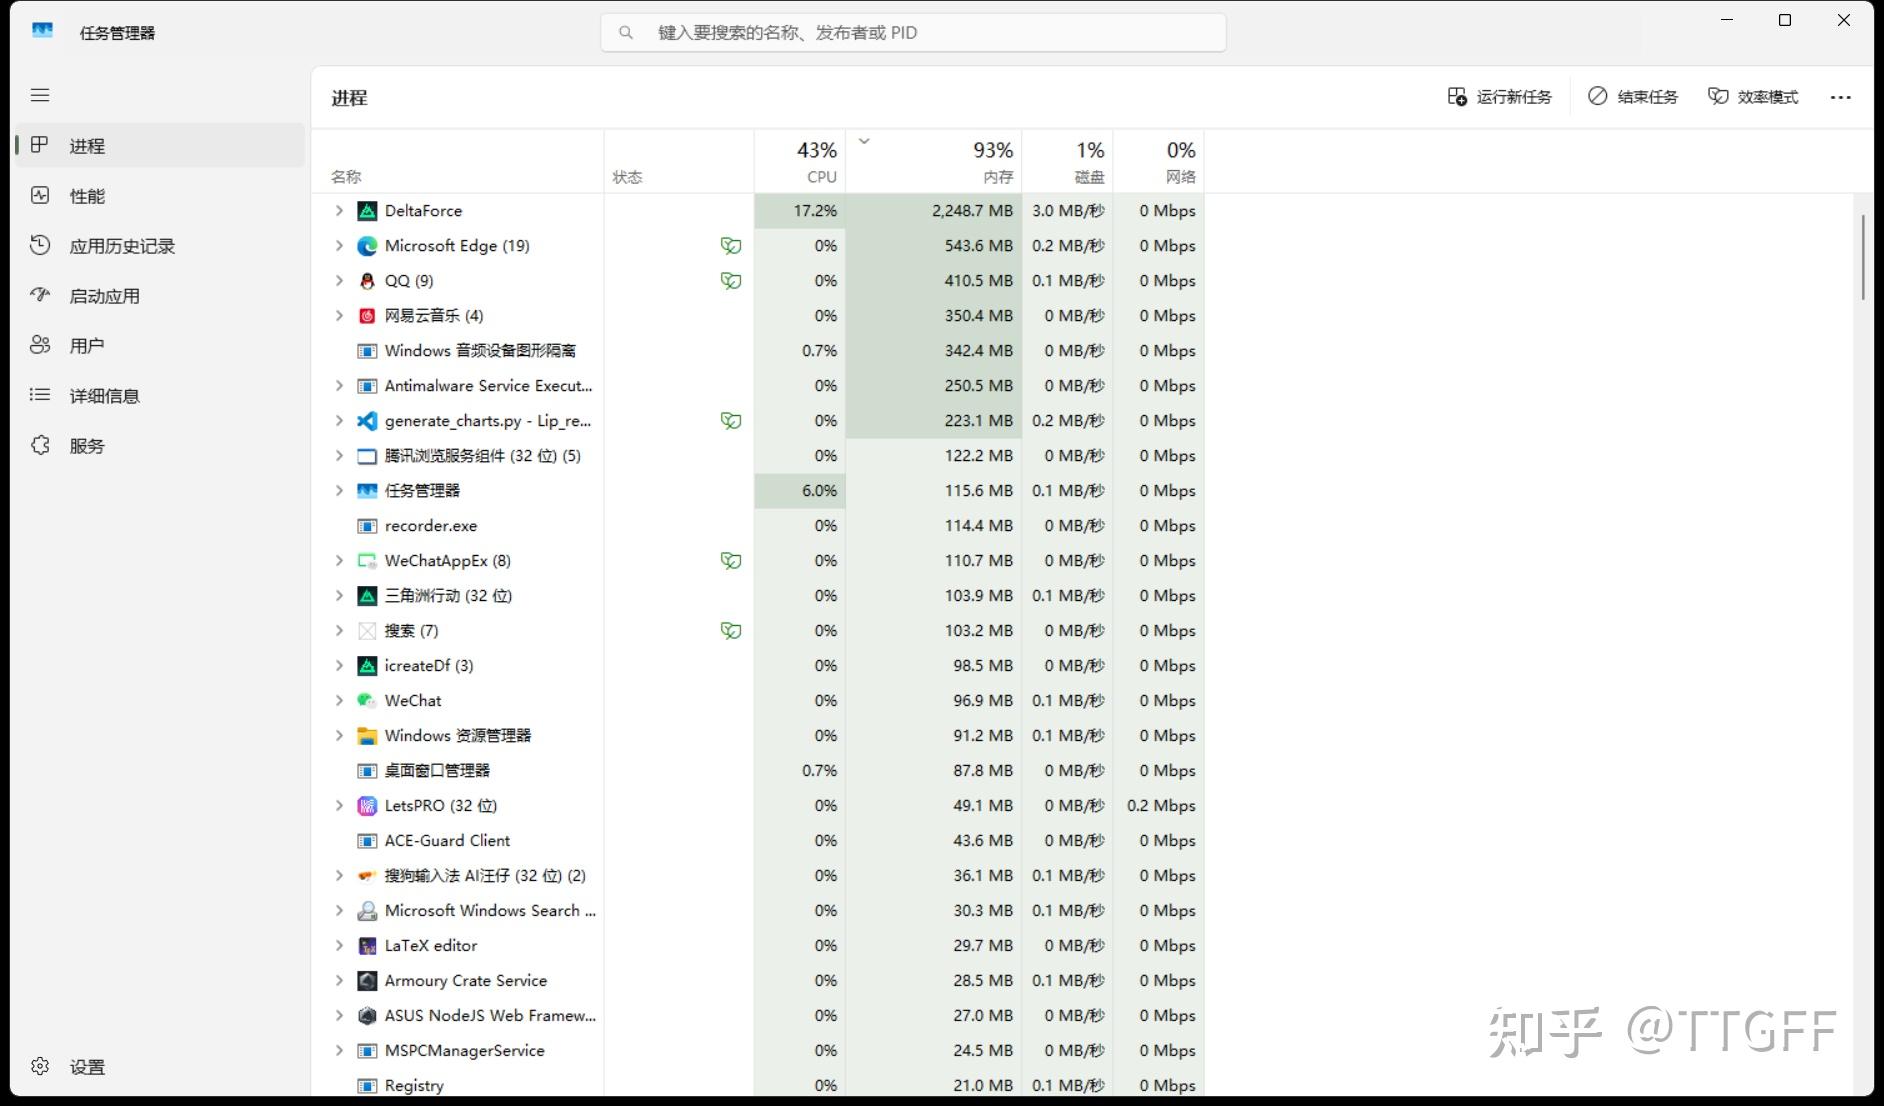Toggle the hamburger navigation menu
Screen dimensions: 1884x1106
40,95
